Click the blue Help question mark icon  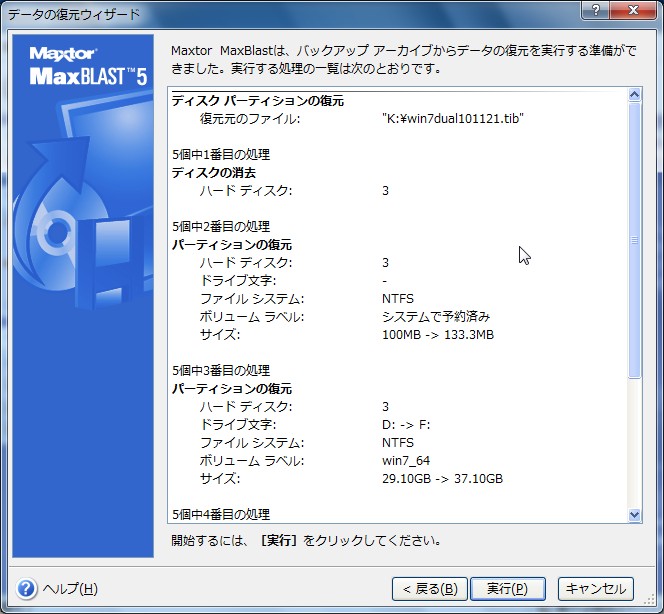[26, 589]
